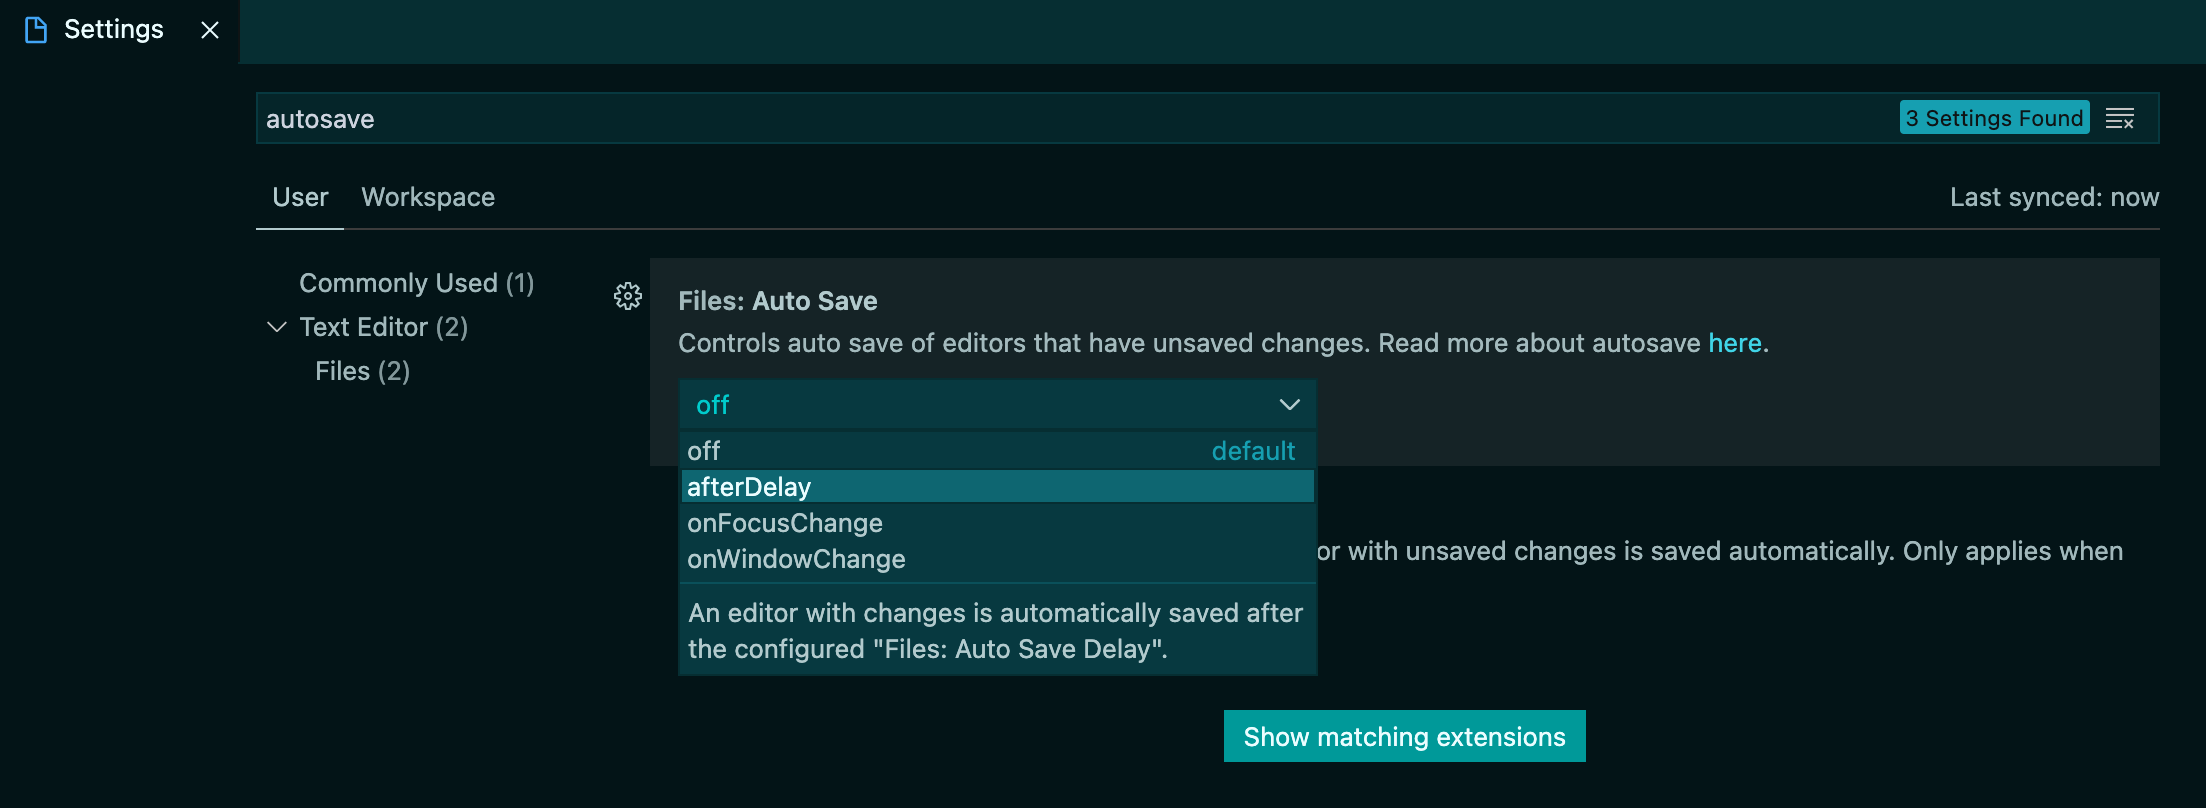
Task: Collapse the Text Editor section
Action: (277, 327)
